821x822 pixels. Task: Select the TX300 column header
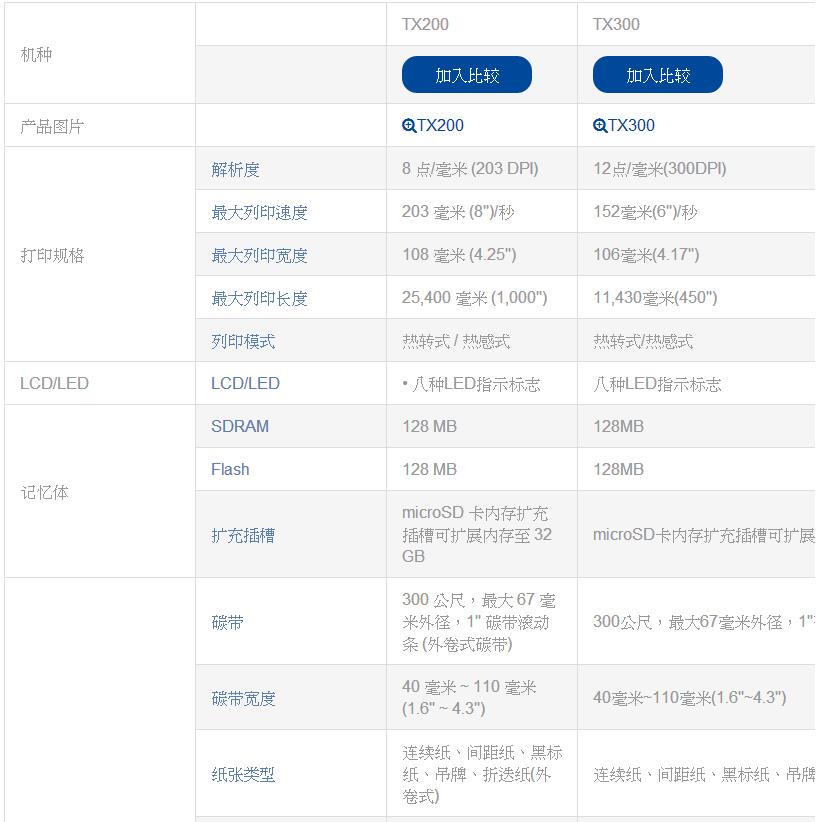tap(616, 24)
